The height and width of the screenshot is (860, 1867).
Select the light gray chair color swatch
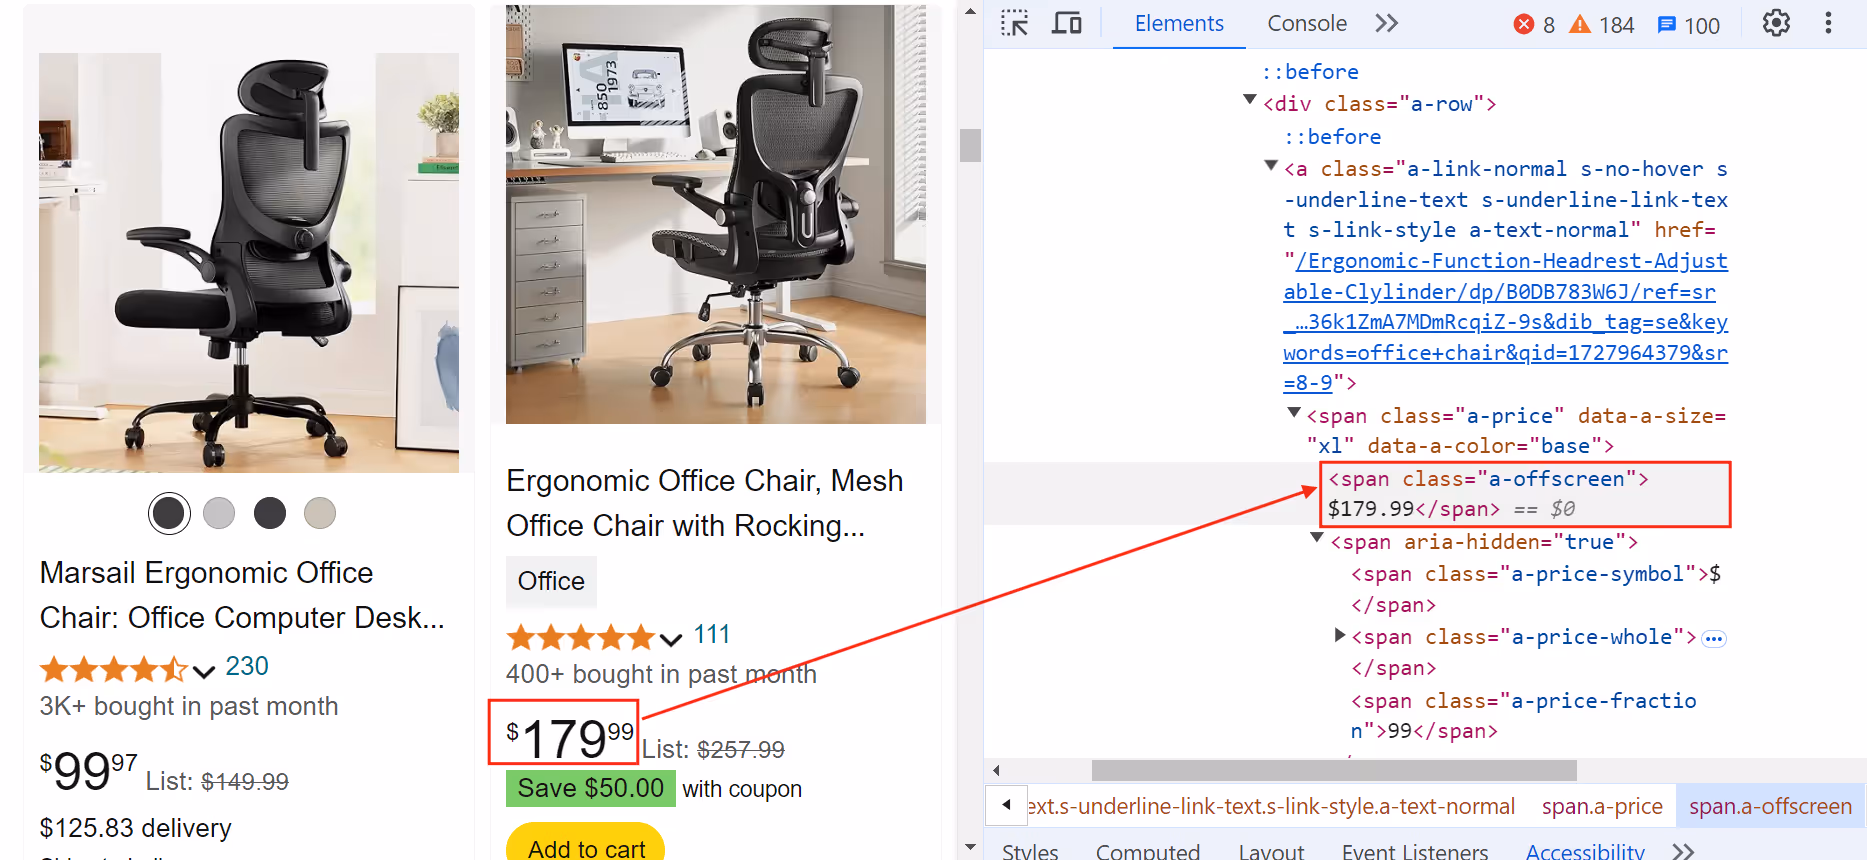(219, 513)
